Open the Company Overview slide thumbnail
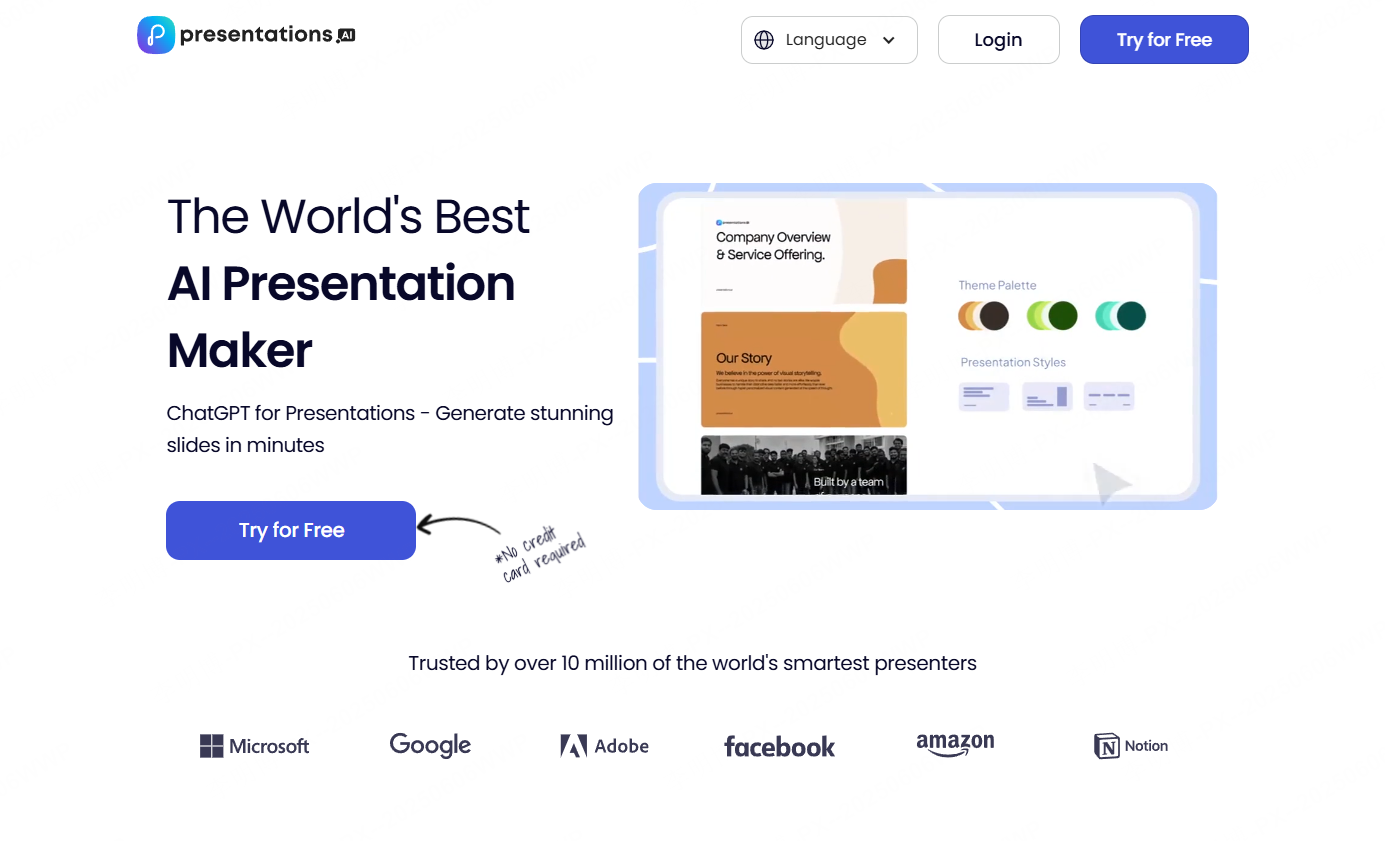1385x841 pixels. [x=803, y=251]
